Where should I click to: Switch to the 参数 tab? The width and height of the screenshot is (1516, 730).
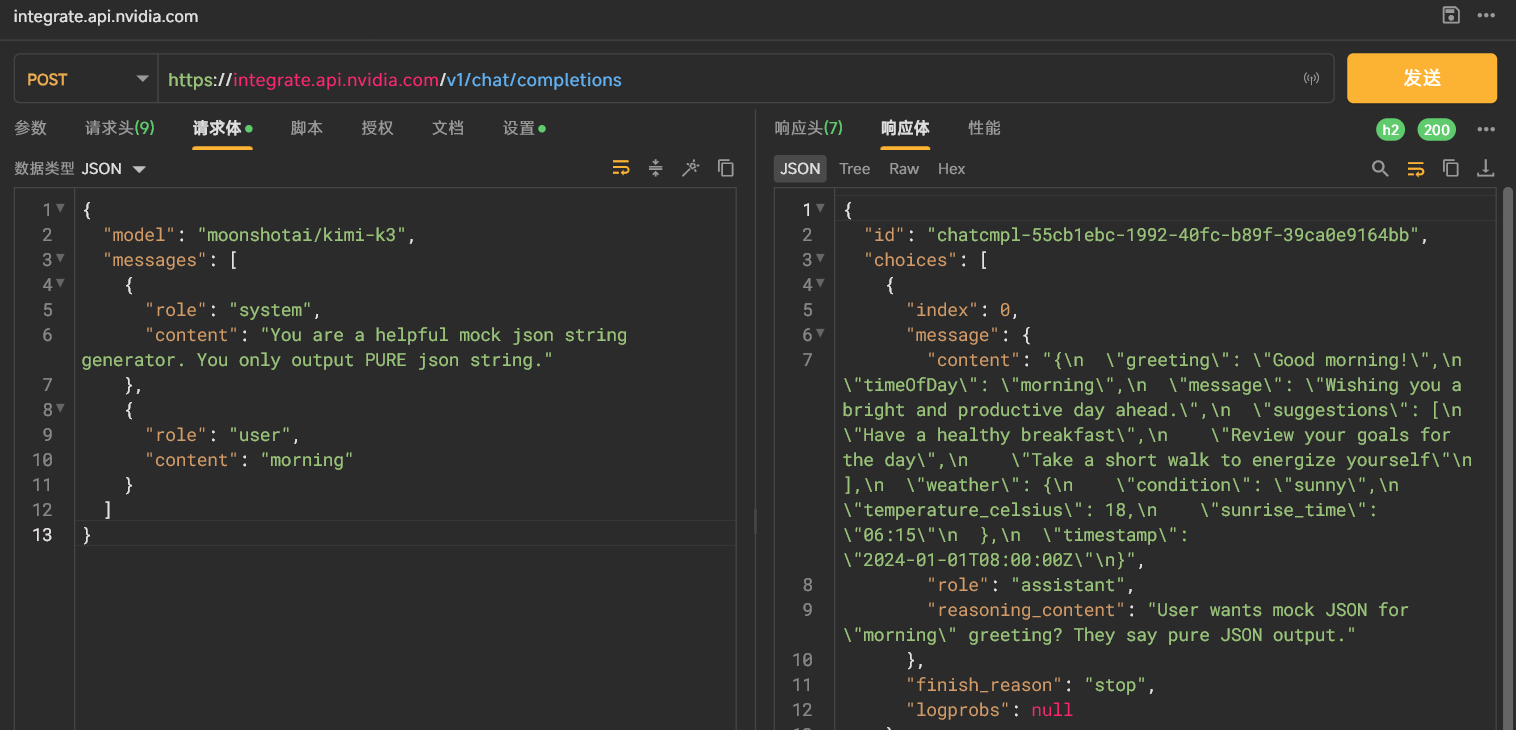click(x=31, y=128)
